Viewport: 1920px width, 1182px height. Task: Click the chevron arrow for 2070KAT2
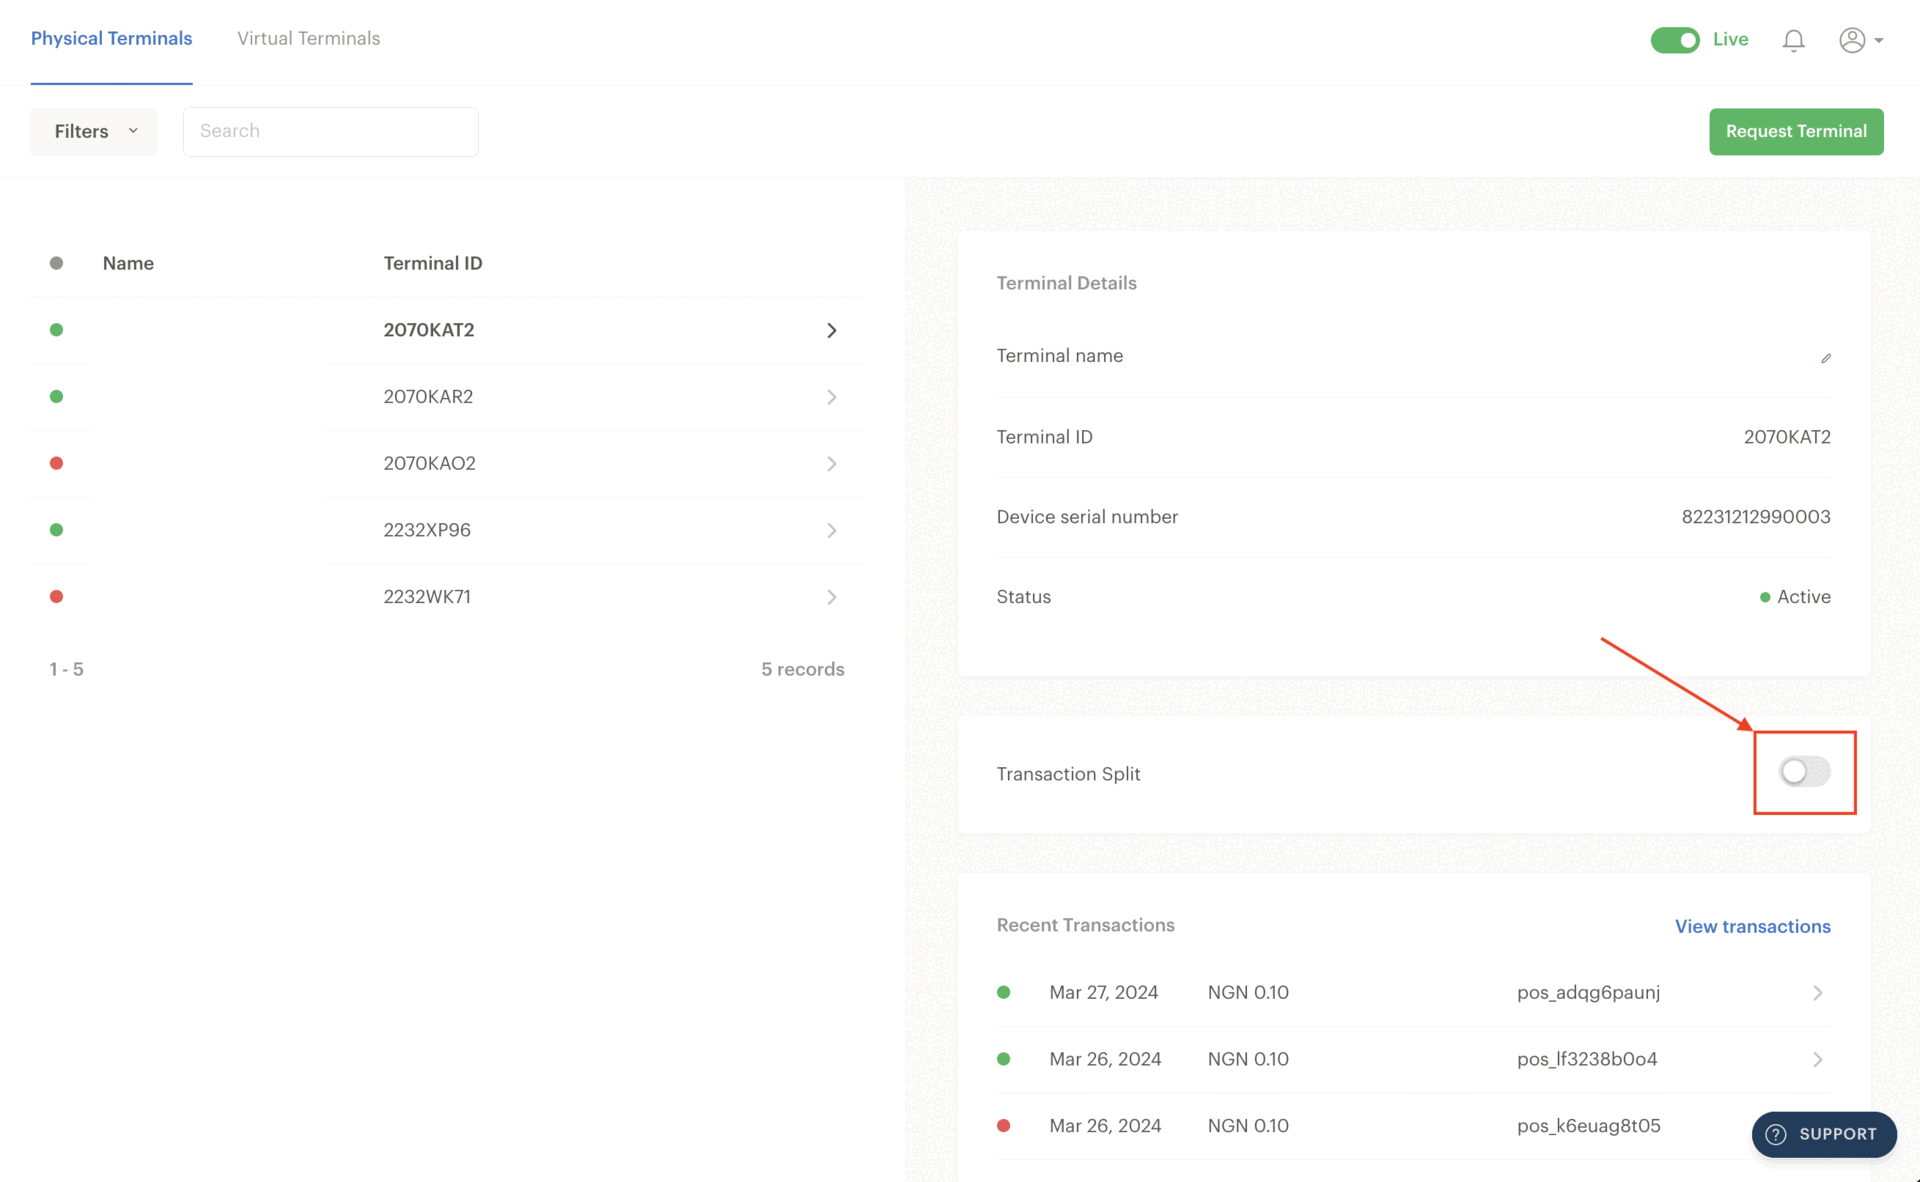[830, 329]
